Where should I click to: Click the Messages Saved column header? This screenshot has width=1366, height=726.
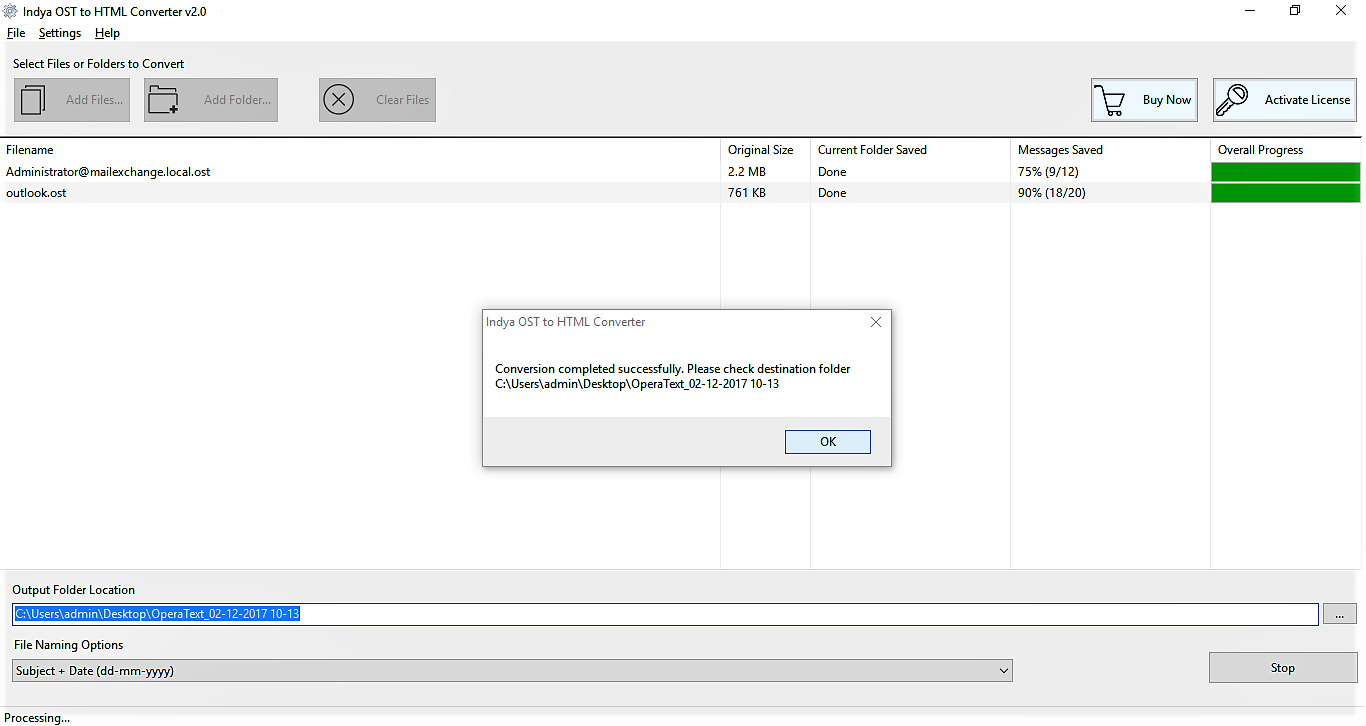(x=1060, y=150)
